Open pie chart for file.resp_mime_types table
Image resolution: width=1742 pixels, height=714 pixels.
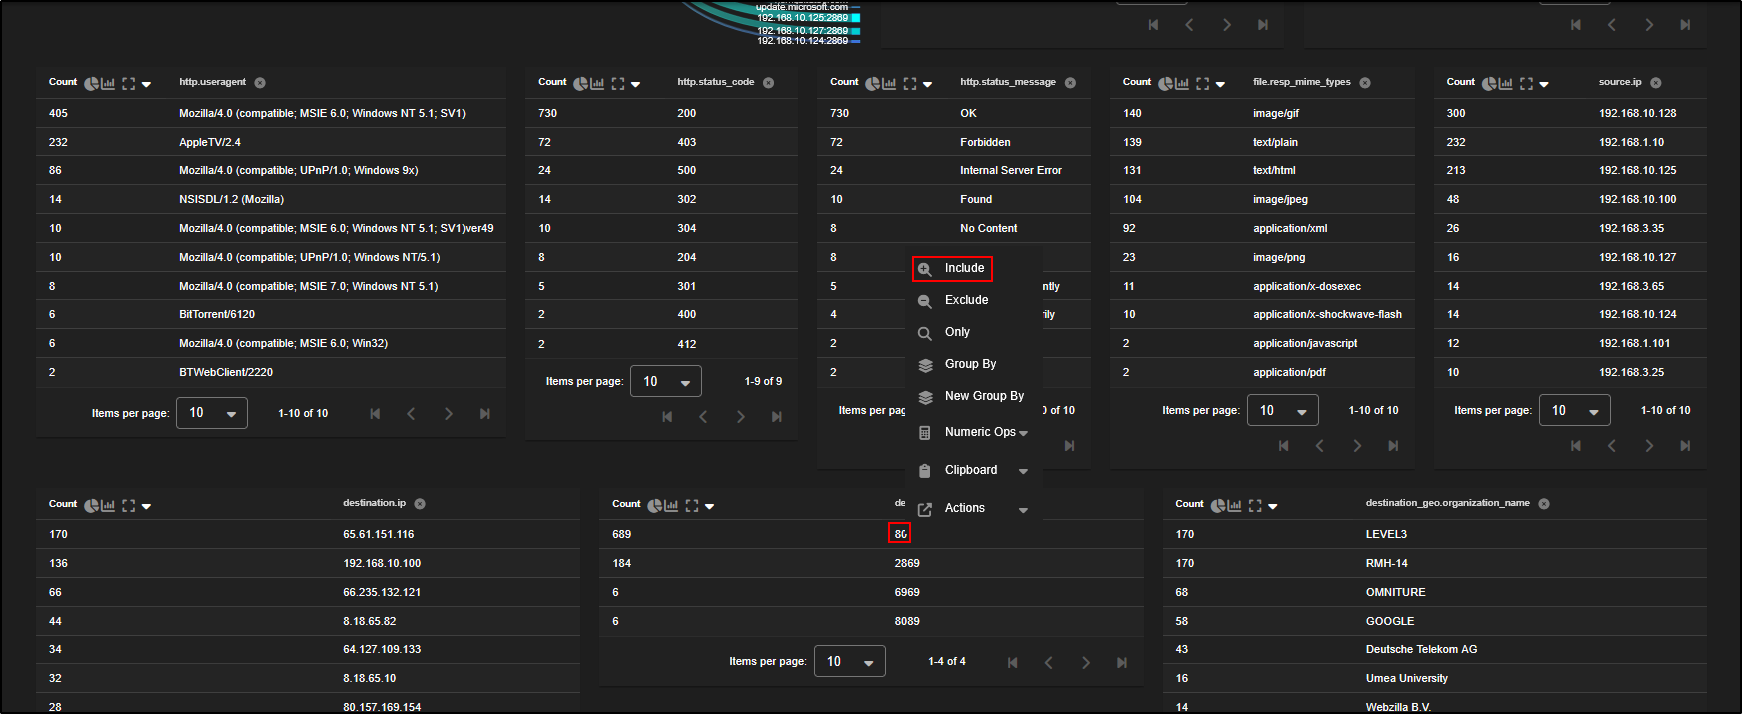click(x=1165, y=84)
